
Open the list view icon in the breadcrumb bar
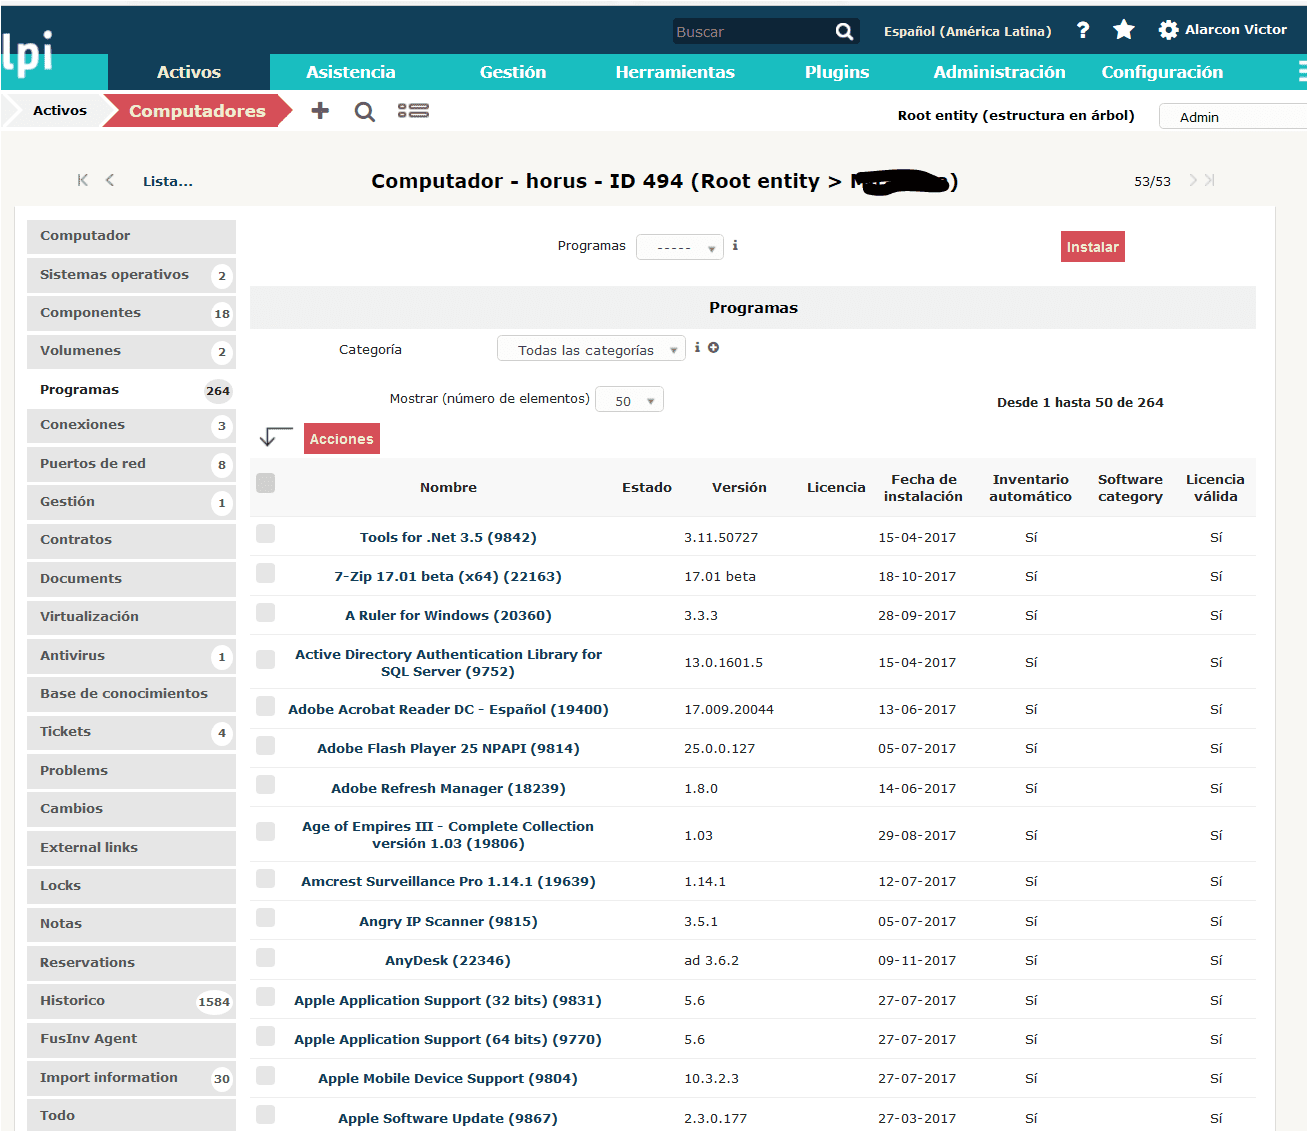point(413,111)
